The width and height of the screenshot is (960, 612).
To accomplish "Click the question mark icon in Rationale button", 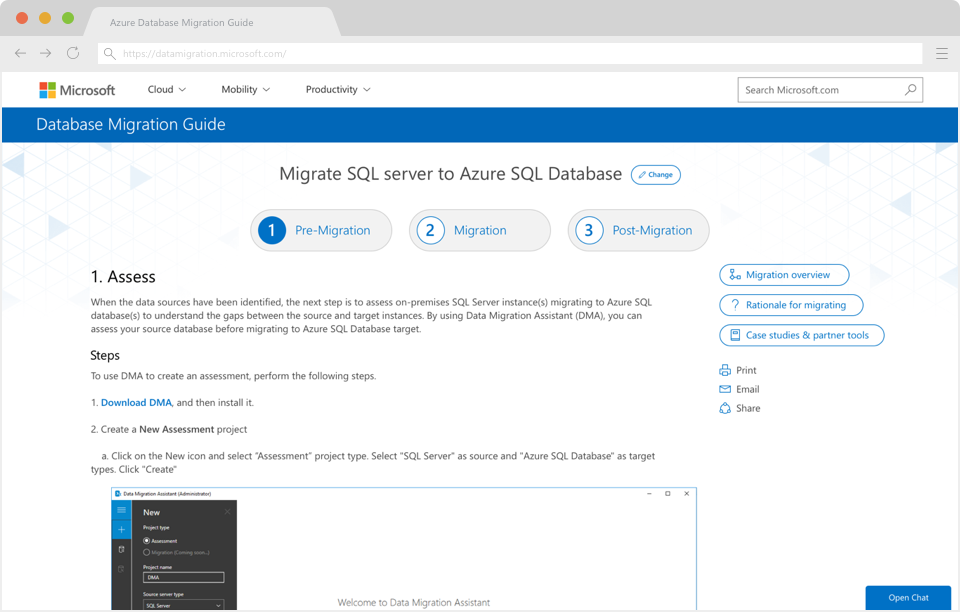I will pyautogui.click(x=735, y=305).
